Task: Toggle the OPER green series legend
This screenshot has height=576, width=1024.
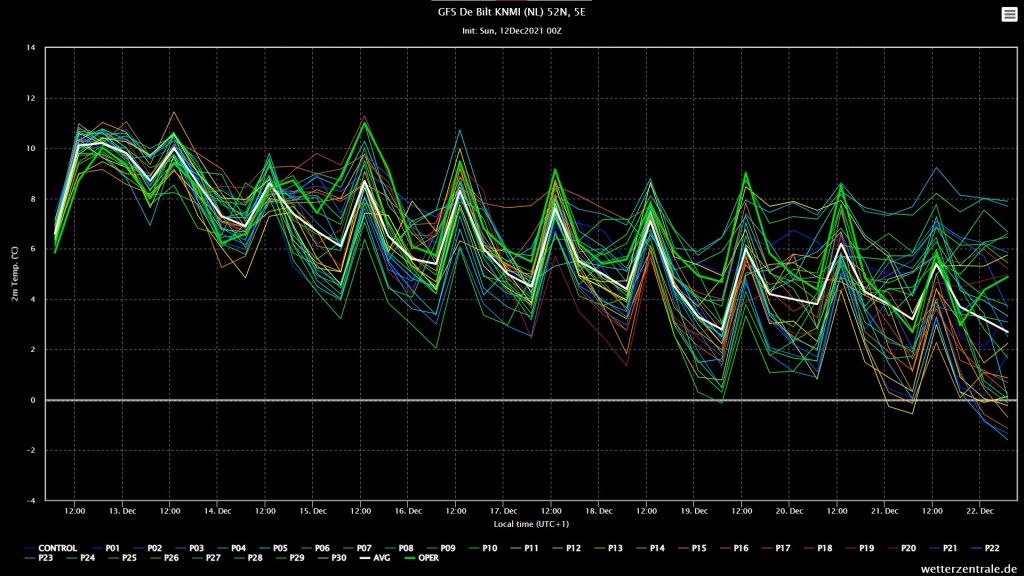Action: (422, 558)
